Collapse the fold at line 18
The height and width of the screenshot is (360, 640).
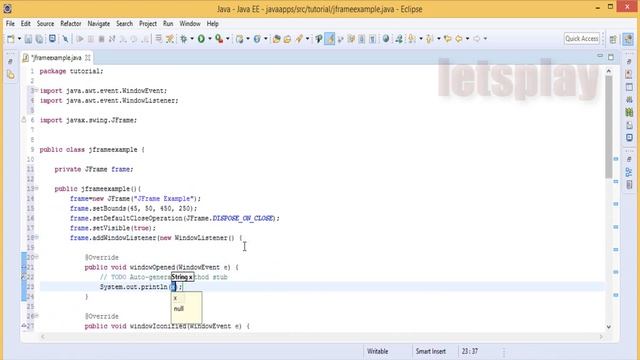click(36, 237)
